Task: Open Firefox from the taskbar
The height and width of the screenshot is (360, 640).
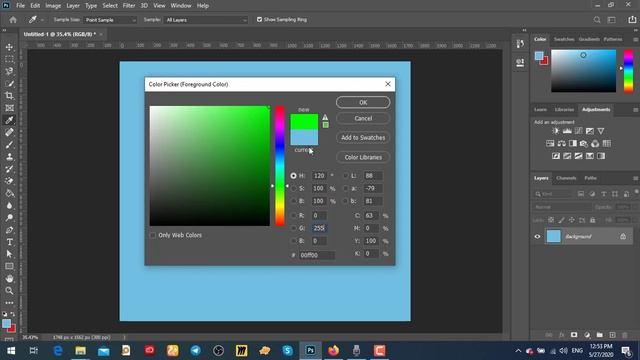Action: pyautogui.click(x=333, y=350)
